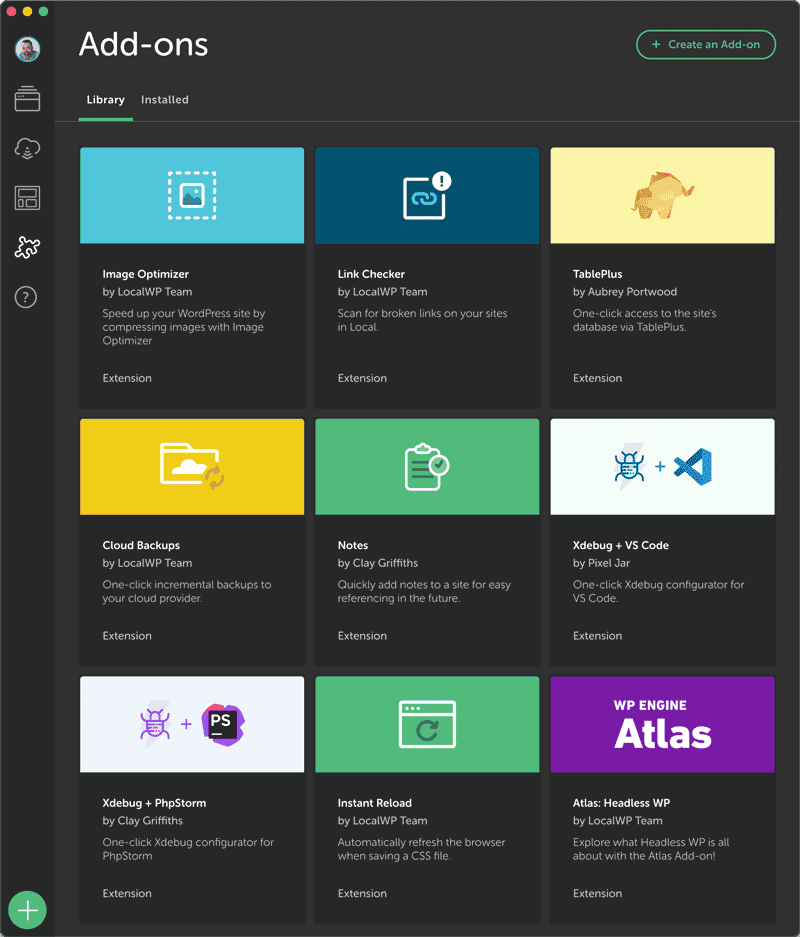The image size is (800, 937).
Task: Click 'by LocalWP Team' under Atlas: Headless WP
Action: pyautogui.click(x=618, y=820)
